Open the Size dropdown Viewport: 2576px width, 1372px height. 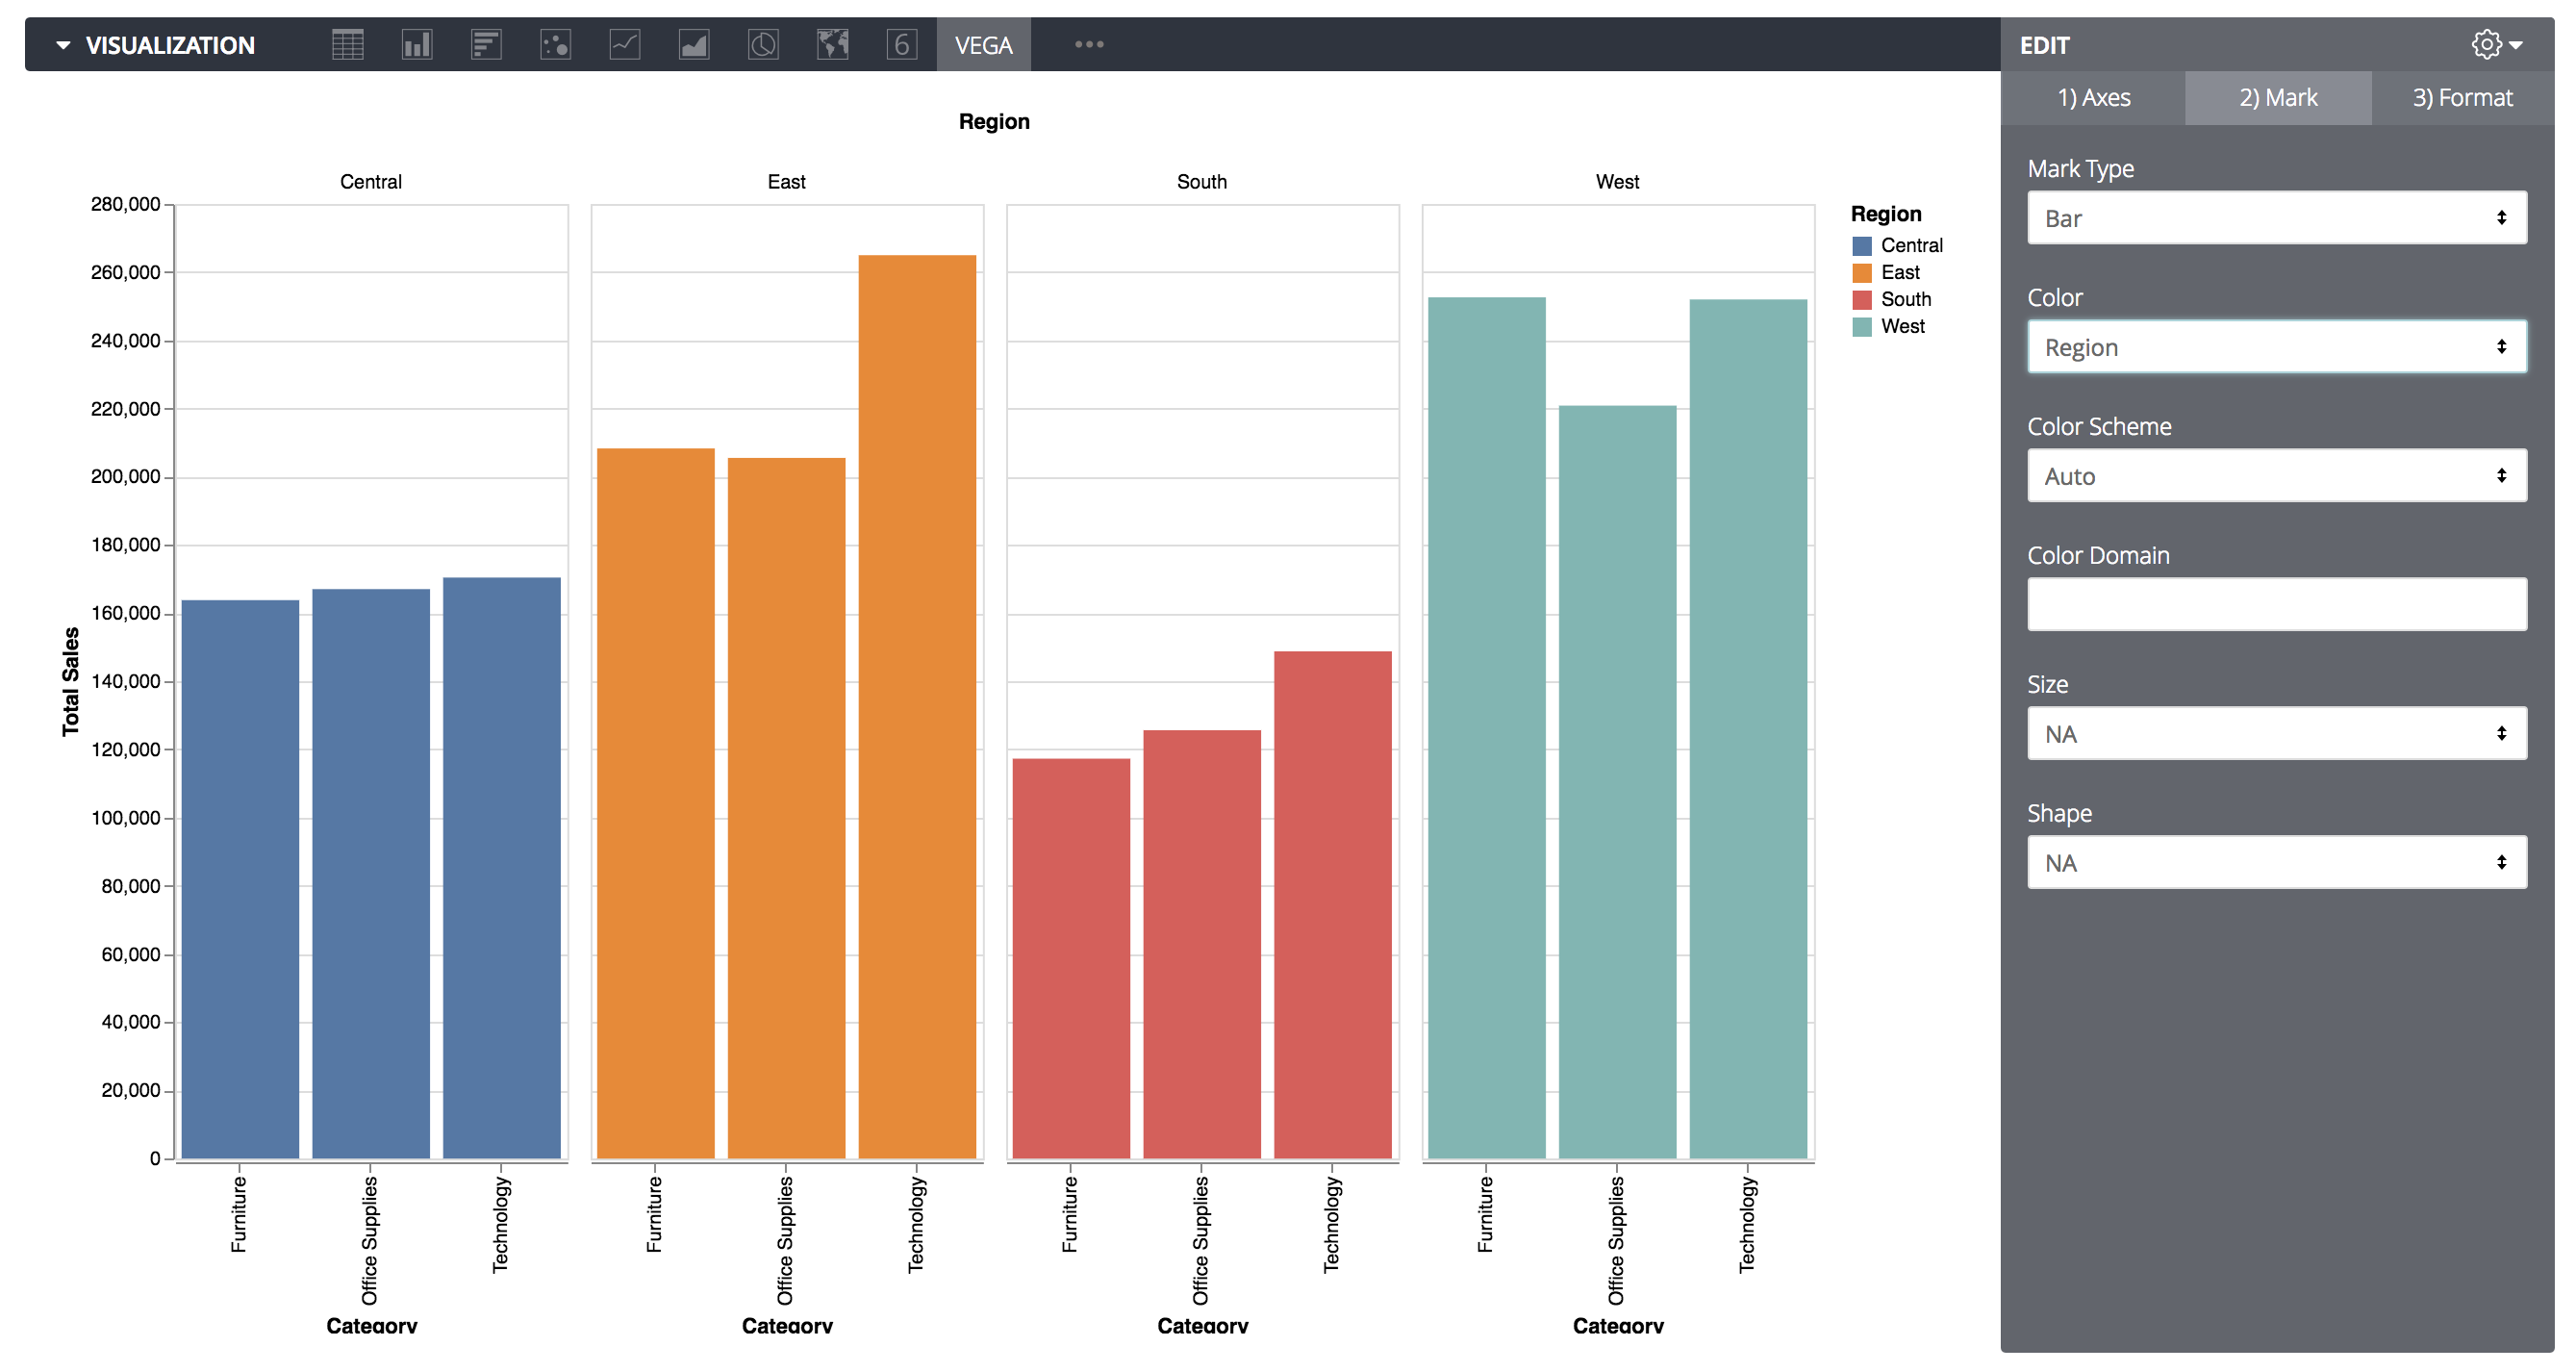[x=2276, y=734]
